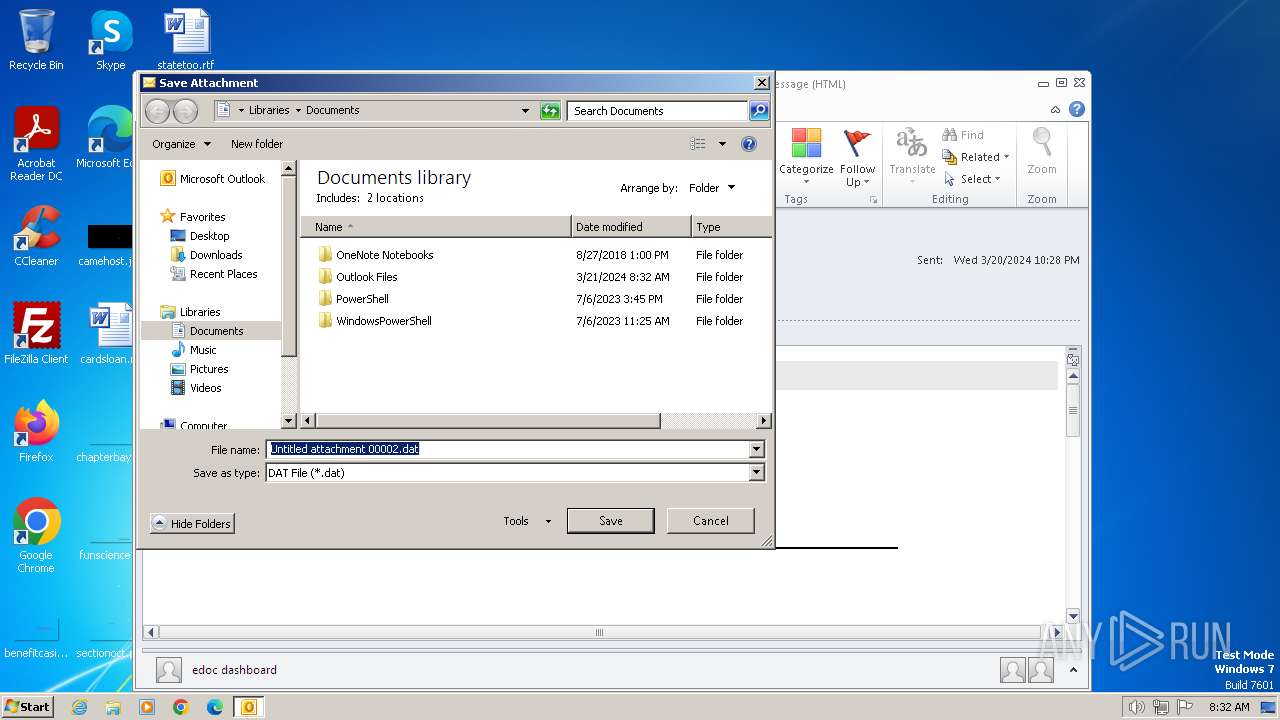The height and width of the screenshot is (720, 1280).
Task: Click the edoc dashboard contact picture
Action: [169, 670]
